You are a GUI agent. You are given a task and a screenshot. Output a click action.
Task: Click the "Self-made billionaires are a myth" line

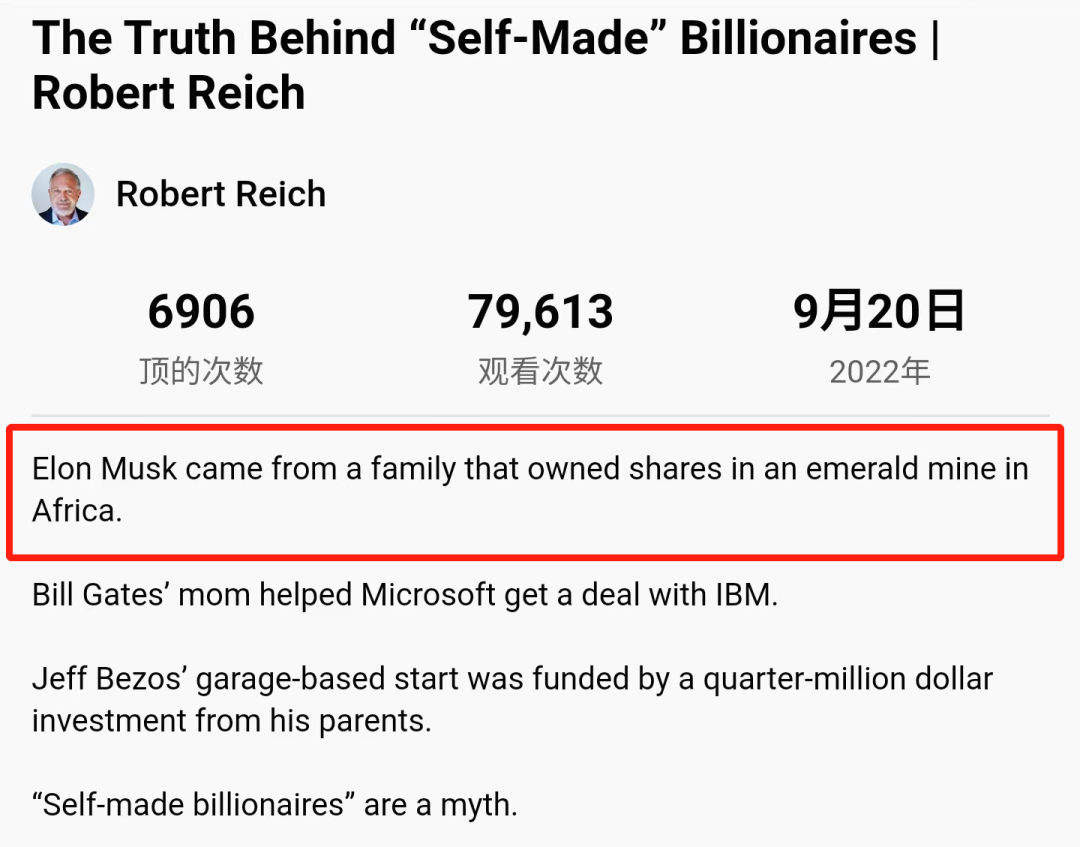pos(274,805)
